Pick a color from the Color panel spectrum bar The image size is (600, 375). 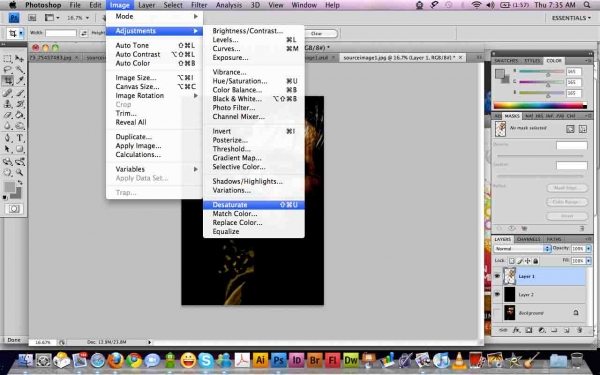point(540,106)
